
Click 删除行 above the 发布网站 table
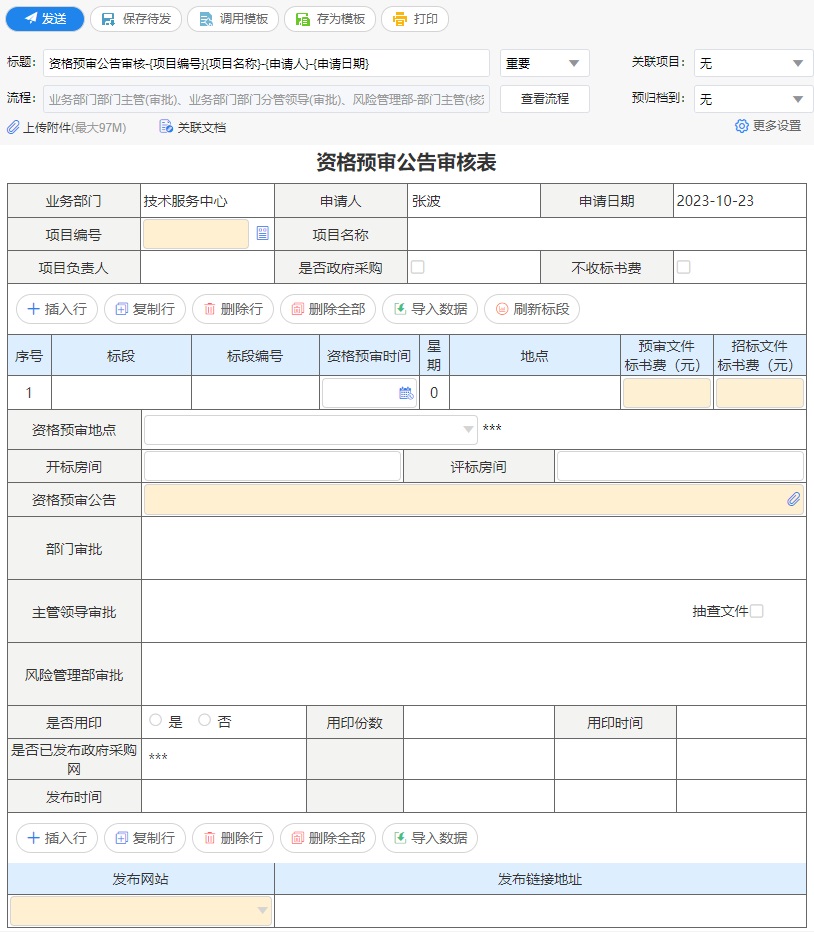(x=233, y=838)
